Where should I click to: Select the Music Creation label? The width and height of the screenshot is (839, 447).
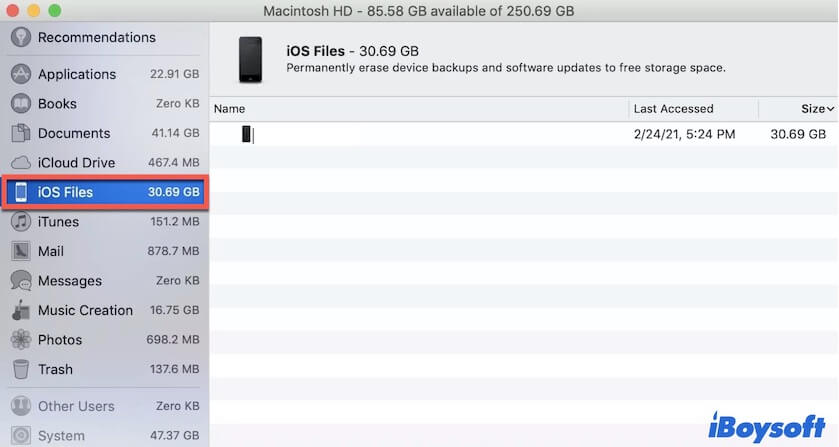[86, 310]
